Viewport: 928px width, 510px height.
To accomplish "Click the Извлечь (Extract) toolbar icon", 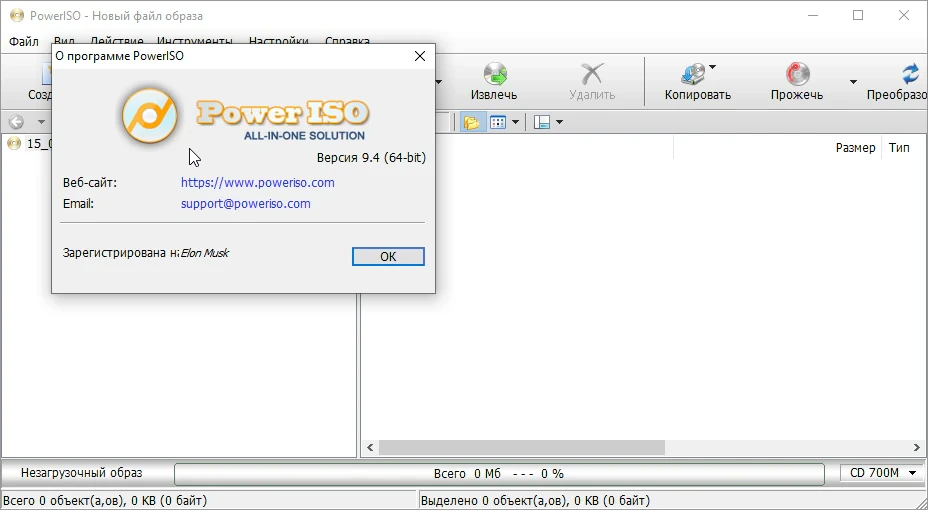I will pos(495,74).
